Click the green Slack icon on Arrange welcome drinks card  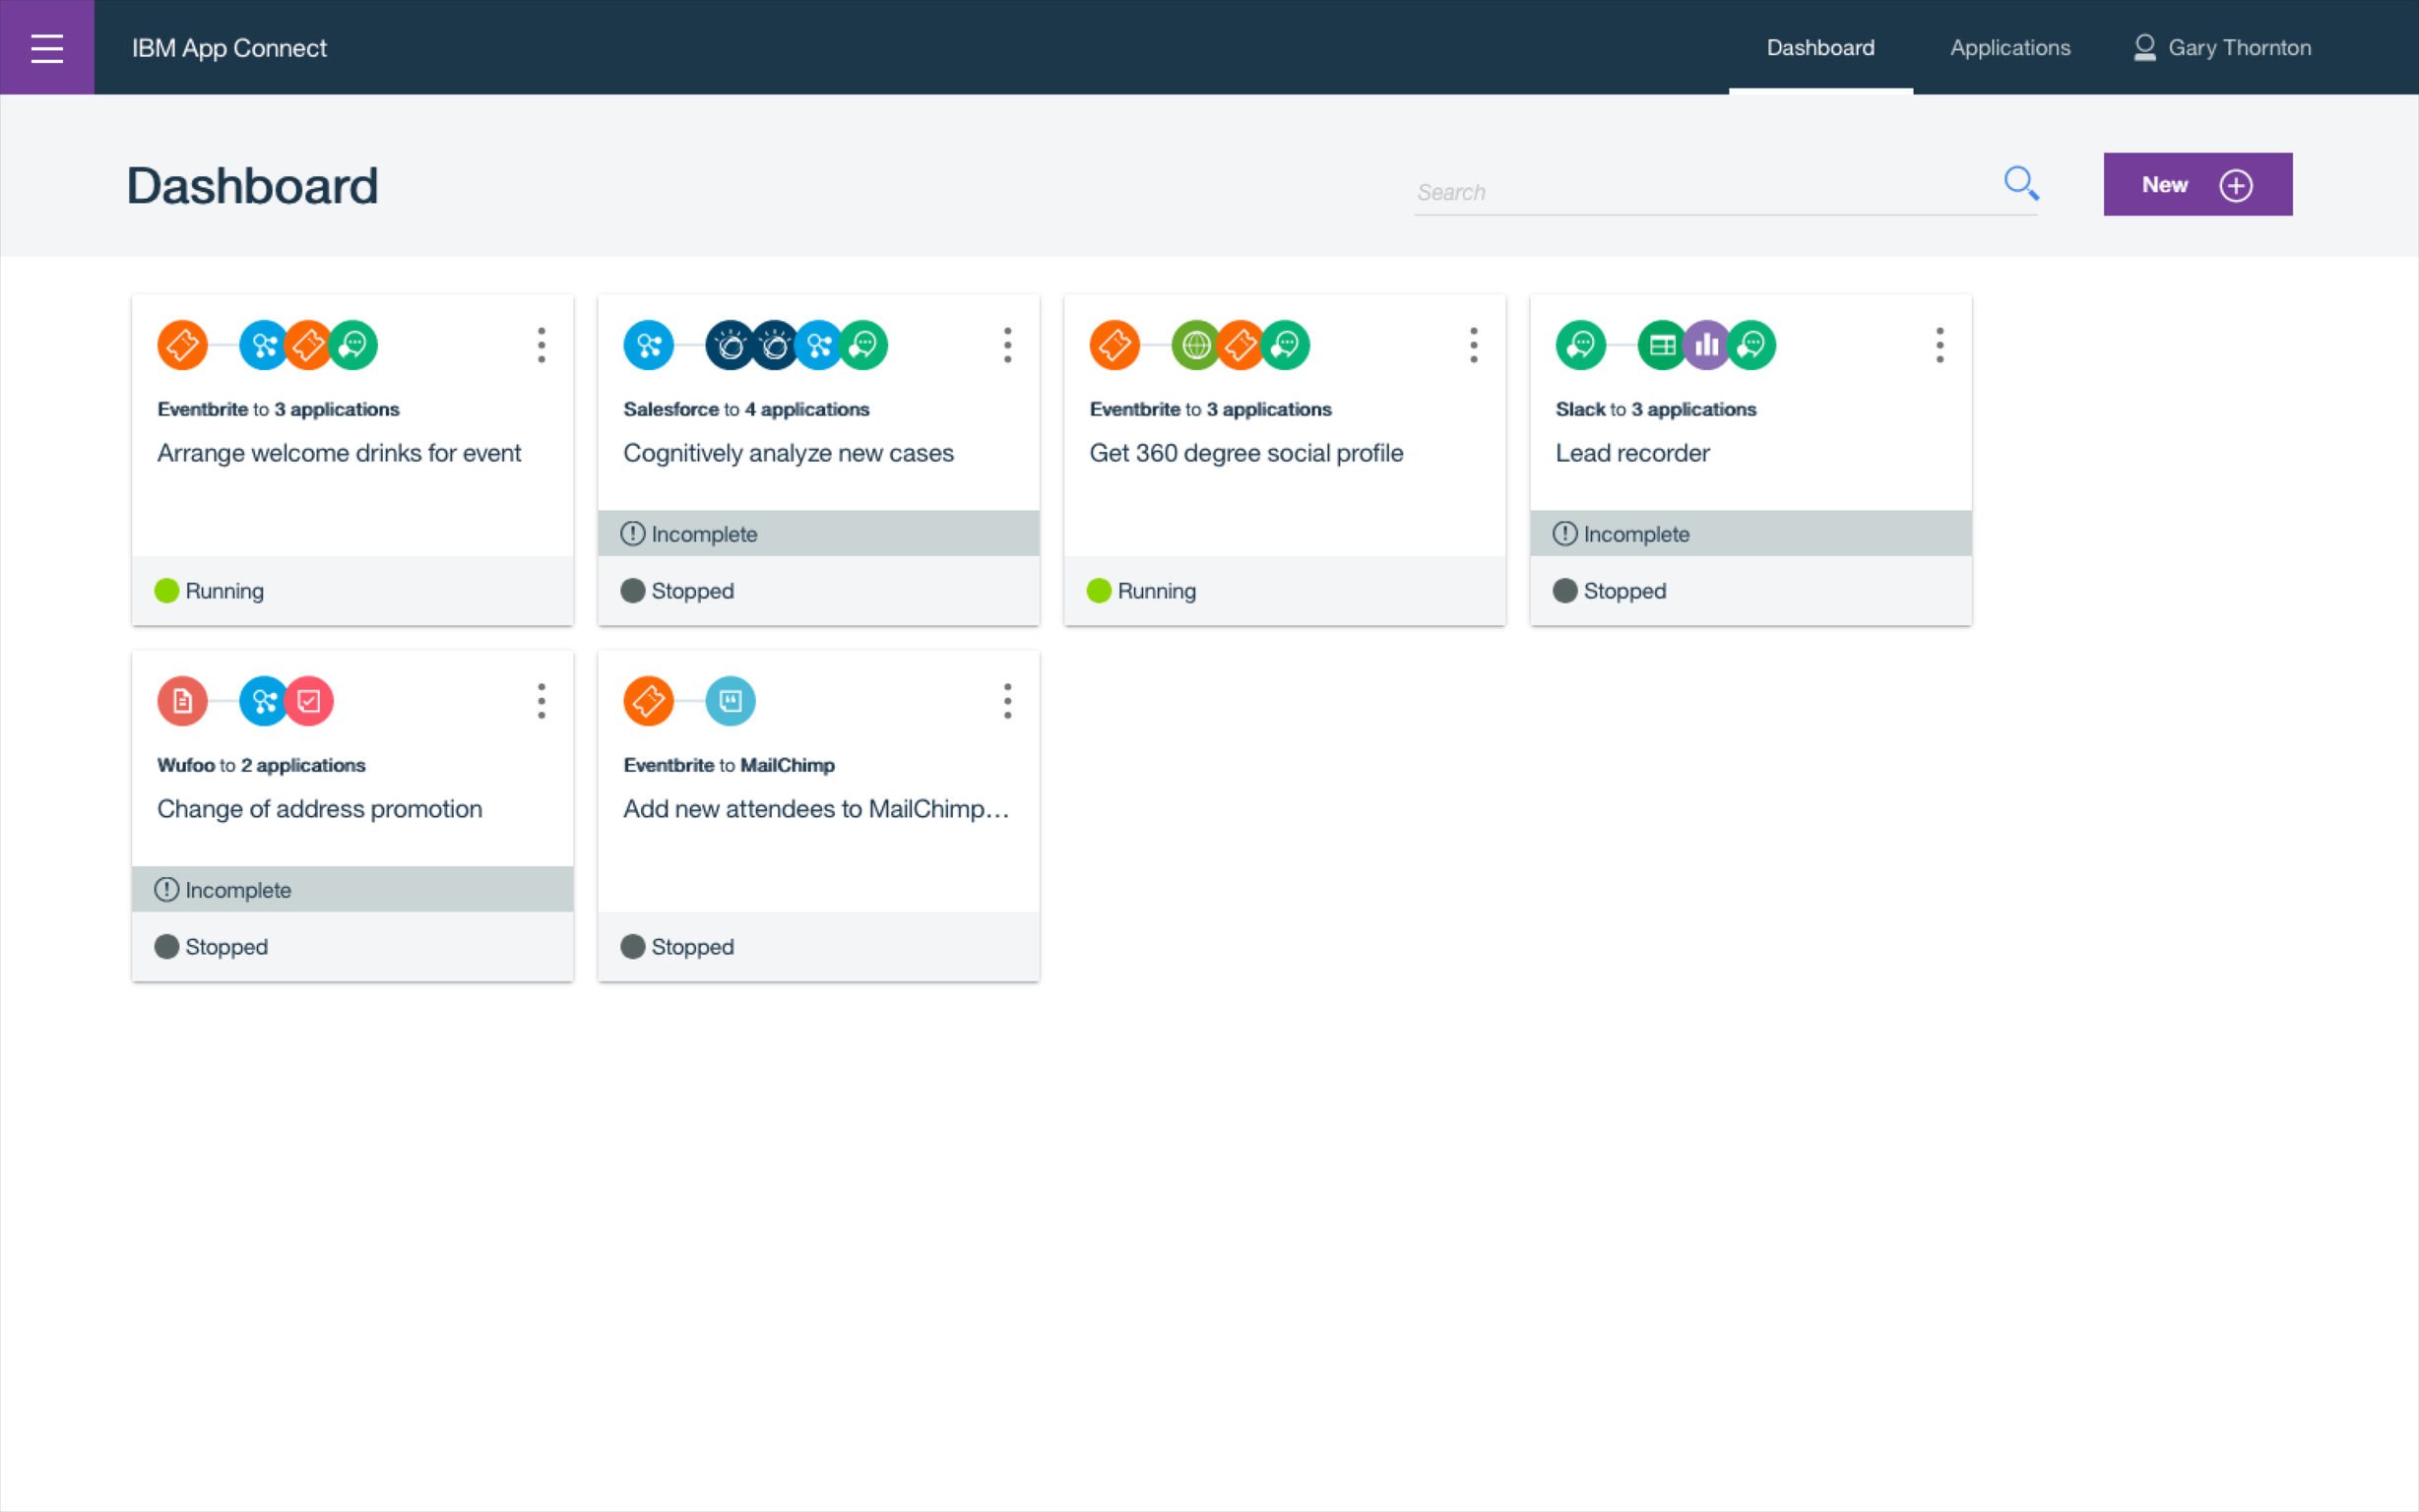(353, 345)
